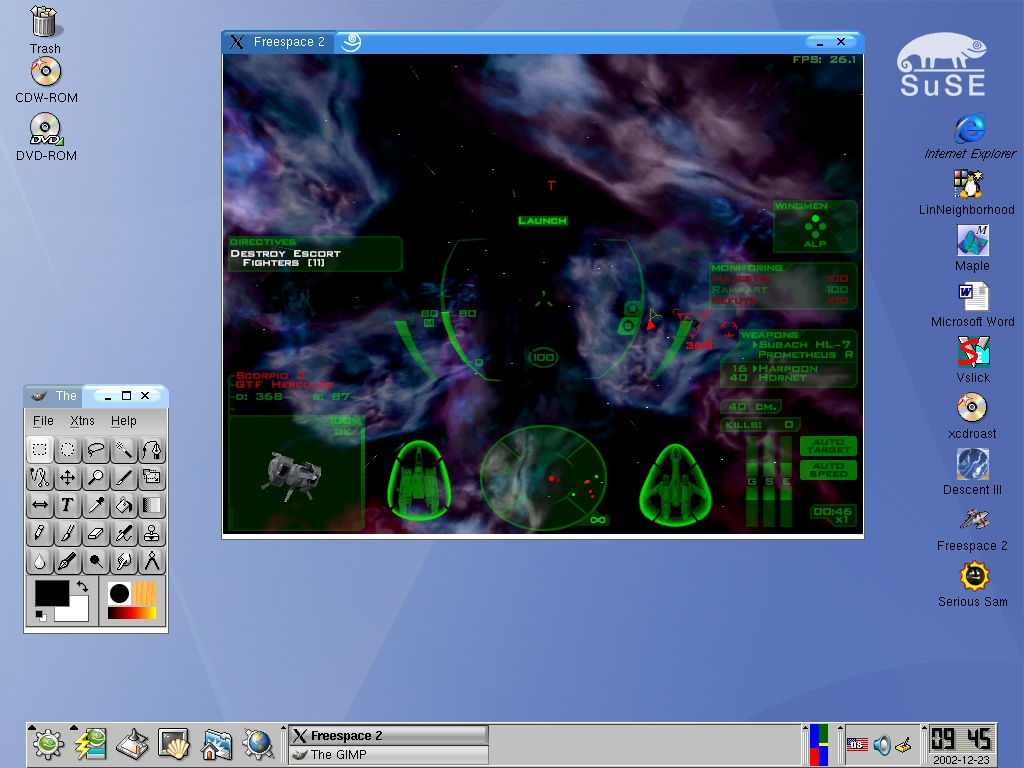Choose the Paintbrush tool

coord(68,534)
